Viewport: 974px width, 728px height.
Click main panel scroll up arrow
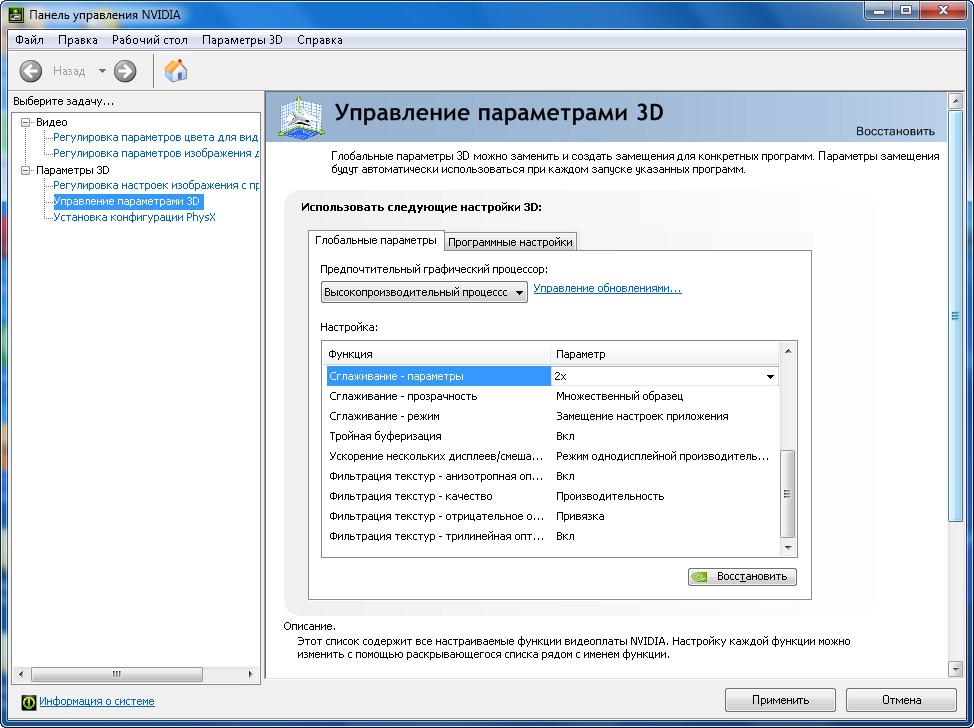pyautogui.click(x=955, y=101)
